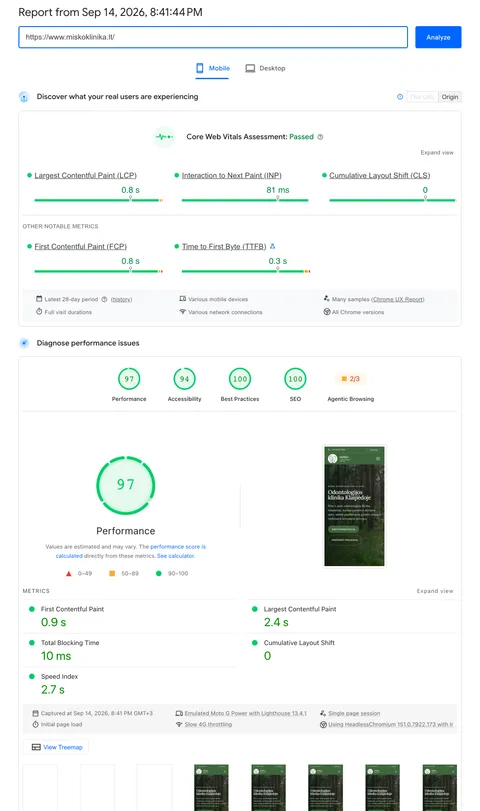Click the orange square 50–89 legend icon
The image size is (480, 811).
coord(112,574)
